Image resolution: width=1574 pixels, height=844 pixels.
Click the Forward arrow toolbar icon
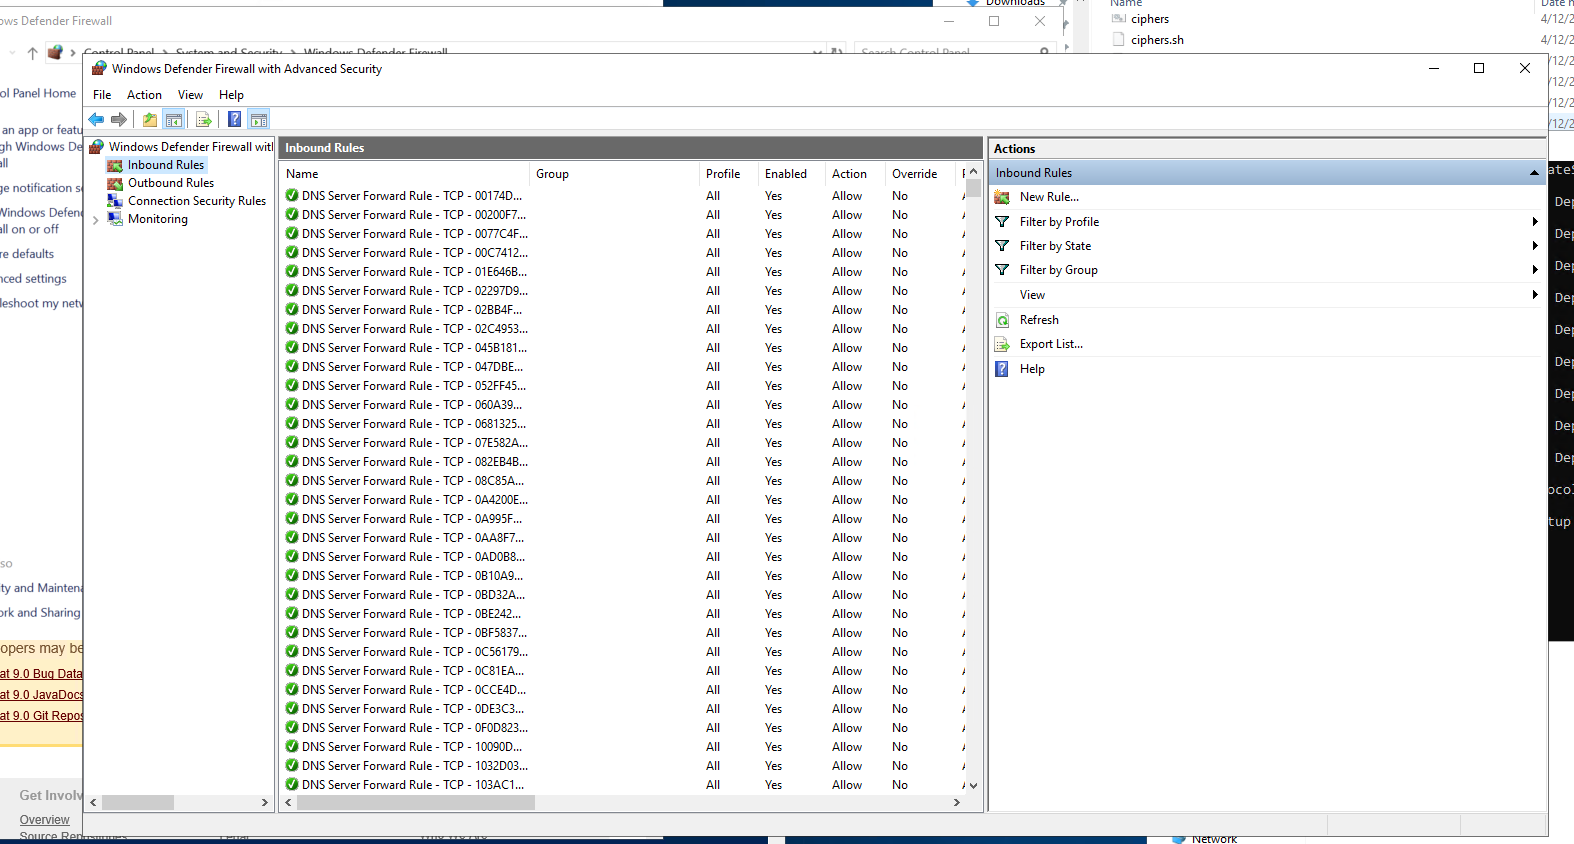[x=119, y=120]
